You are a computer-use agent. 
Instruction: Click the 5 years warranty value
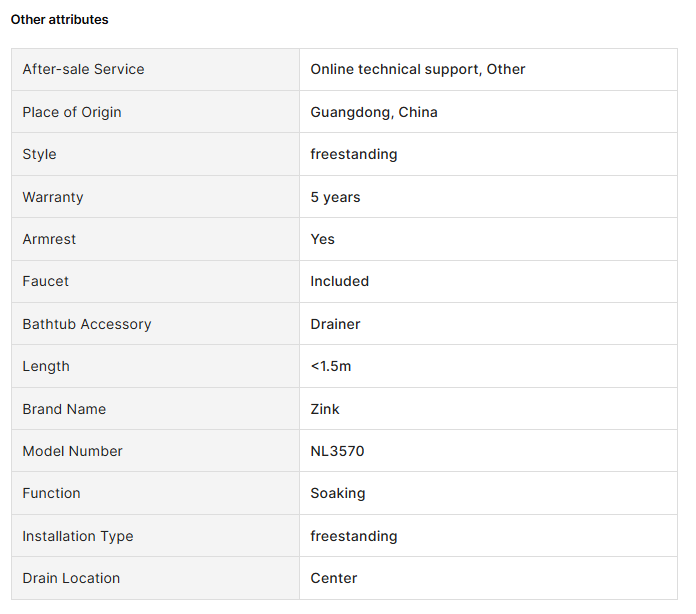click(335, 197)
